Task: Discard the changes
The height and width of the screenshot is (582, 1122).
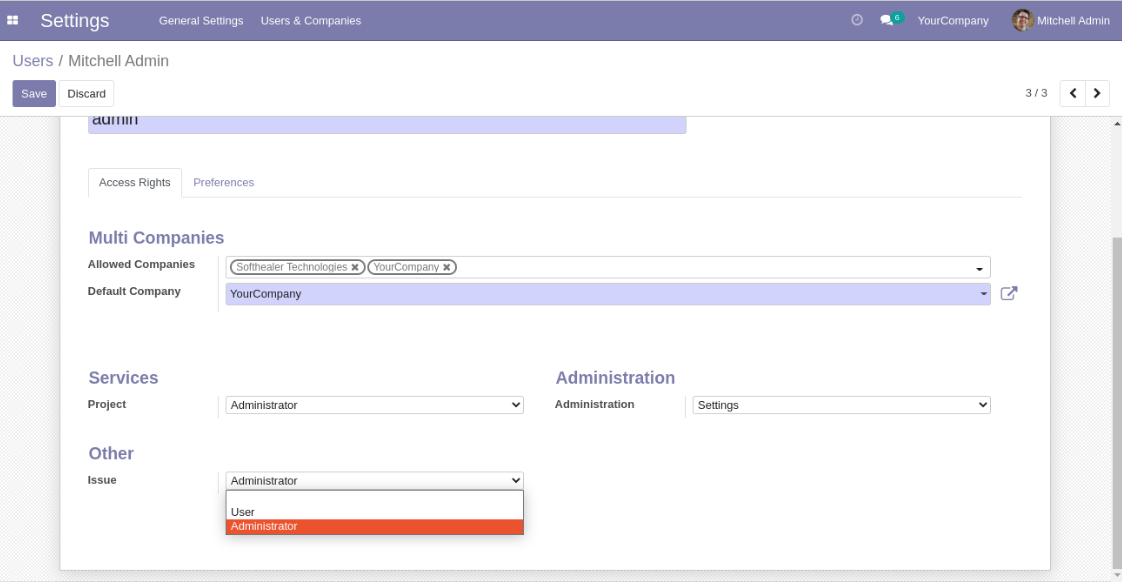Action: click(x=87, y=94)
